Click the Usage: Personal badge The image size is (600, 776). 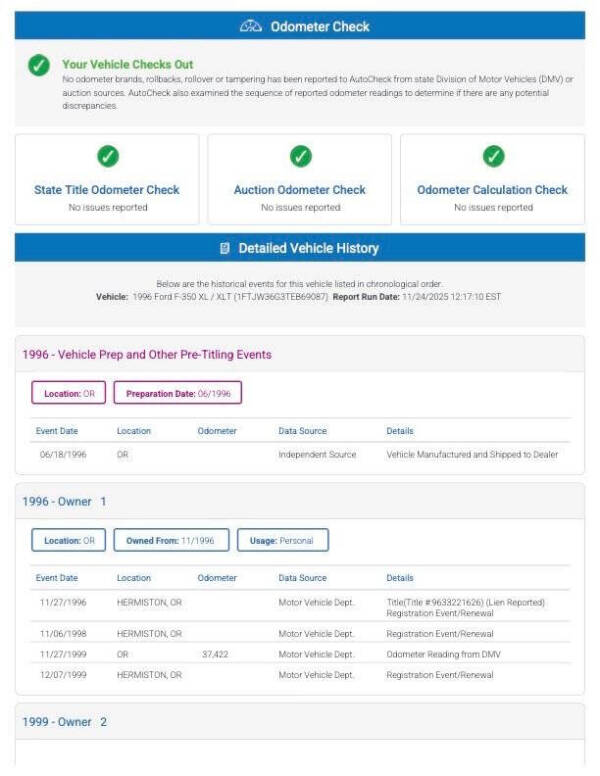tap(282, 541)
